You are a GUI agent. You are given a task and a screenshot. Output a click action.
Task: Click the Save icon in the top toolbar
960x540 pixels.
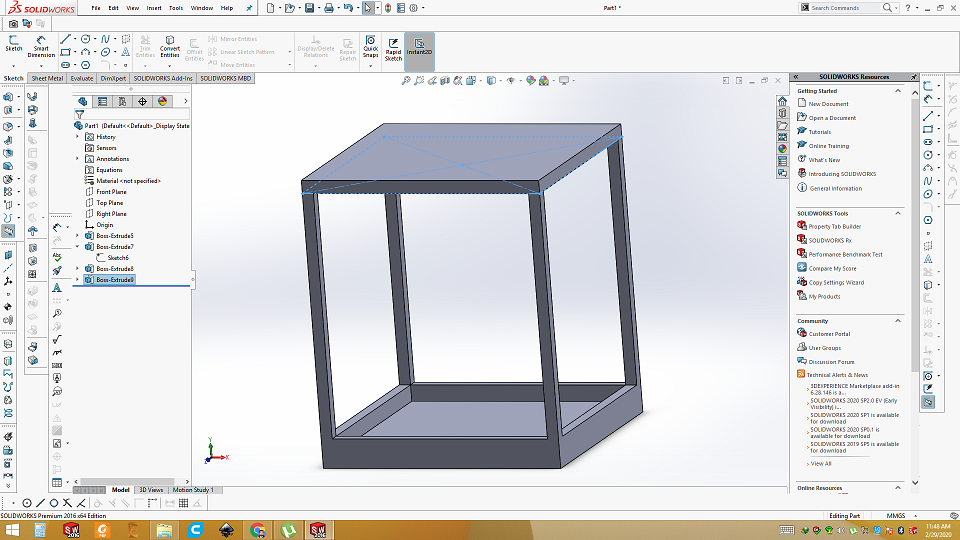pyautogui.click(x=310, y=8)
